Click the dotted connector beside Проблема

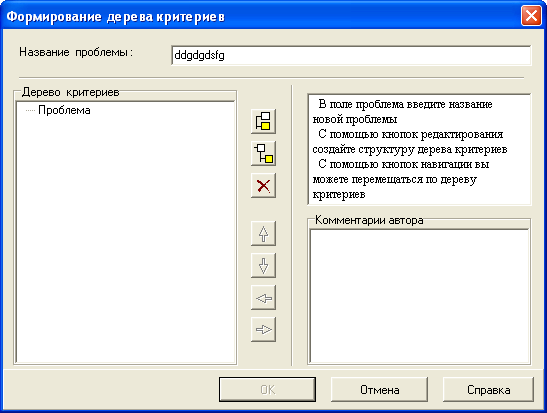[30, 111]
